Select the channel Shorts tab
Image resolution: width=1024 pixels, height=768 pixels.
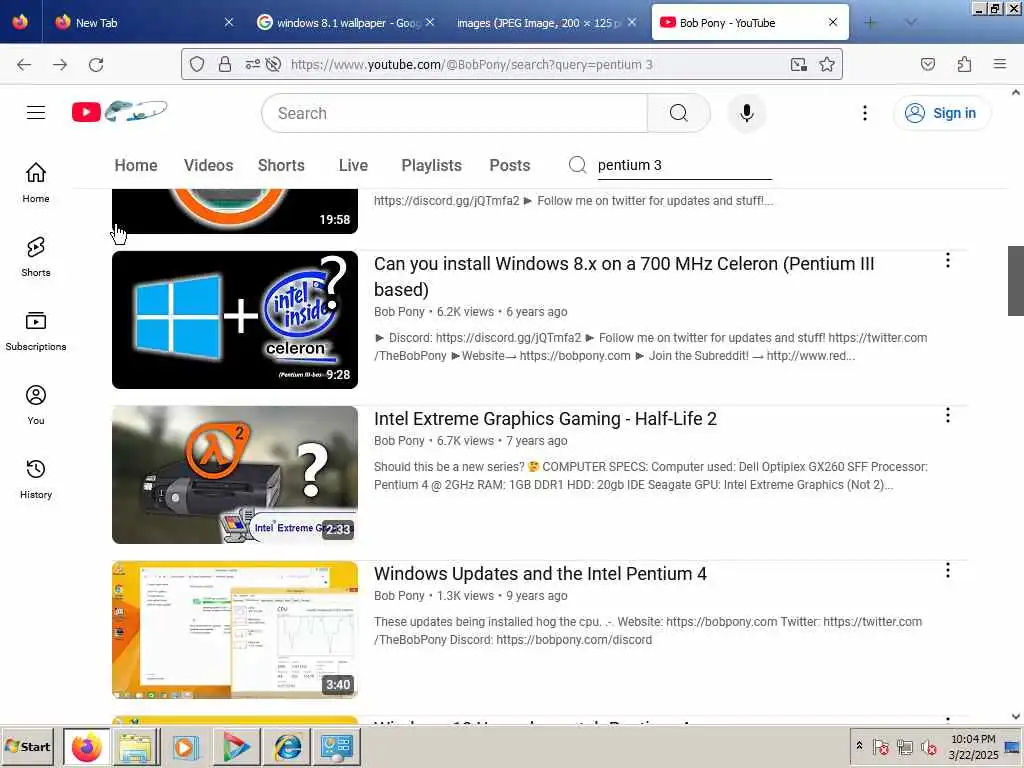click(x=281, y=165)
